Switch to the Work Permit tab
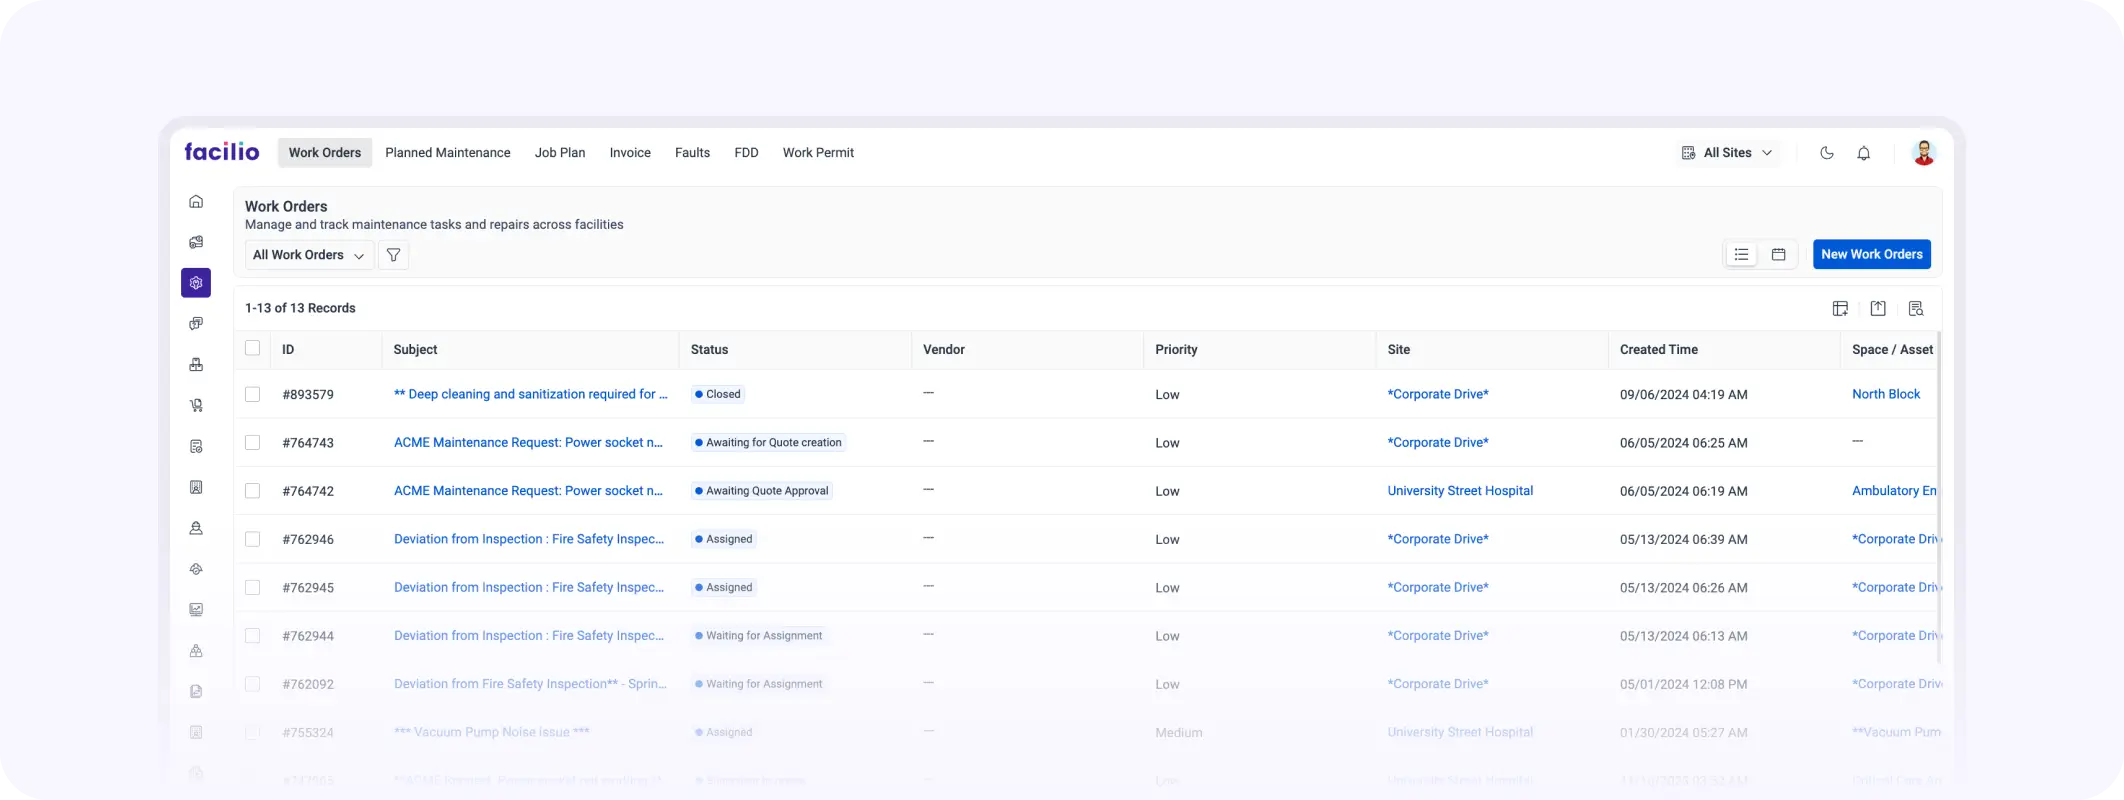This screenshot has height=800, width=2124. pyautogui.click(x=818, y=153)
